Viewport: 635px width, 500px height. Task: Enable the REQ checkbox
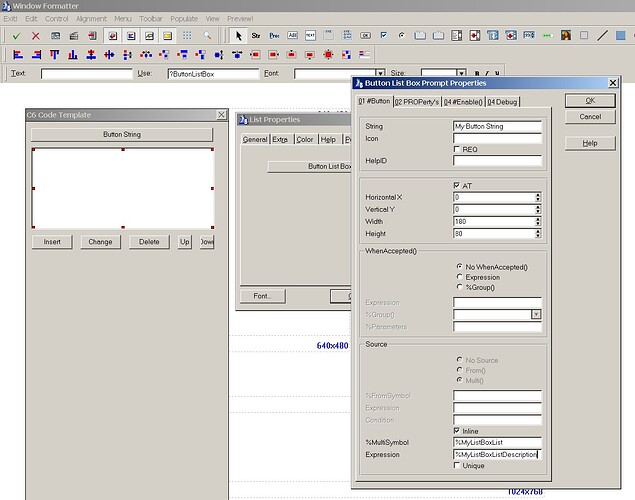point(457,149)
